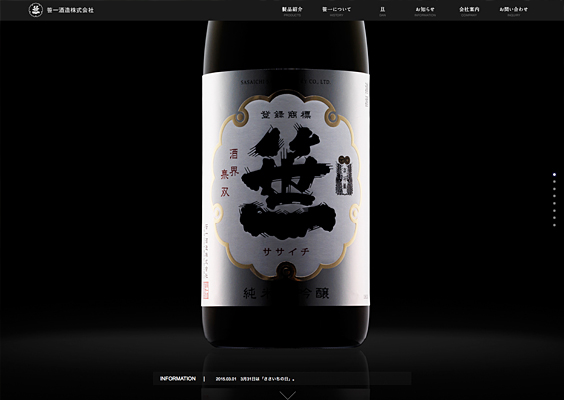564x400 pixels.
Task: Jump to the last page indicator dot
Action: pyautogui.click(x=554, y=225)
